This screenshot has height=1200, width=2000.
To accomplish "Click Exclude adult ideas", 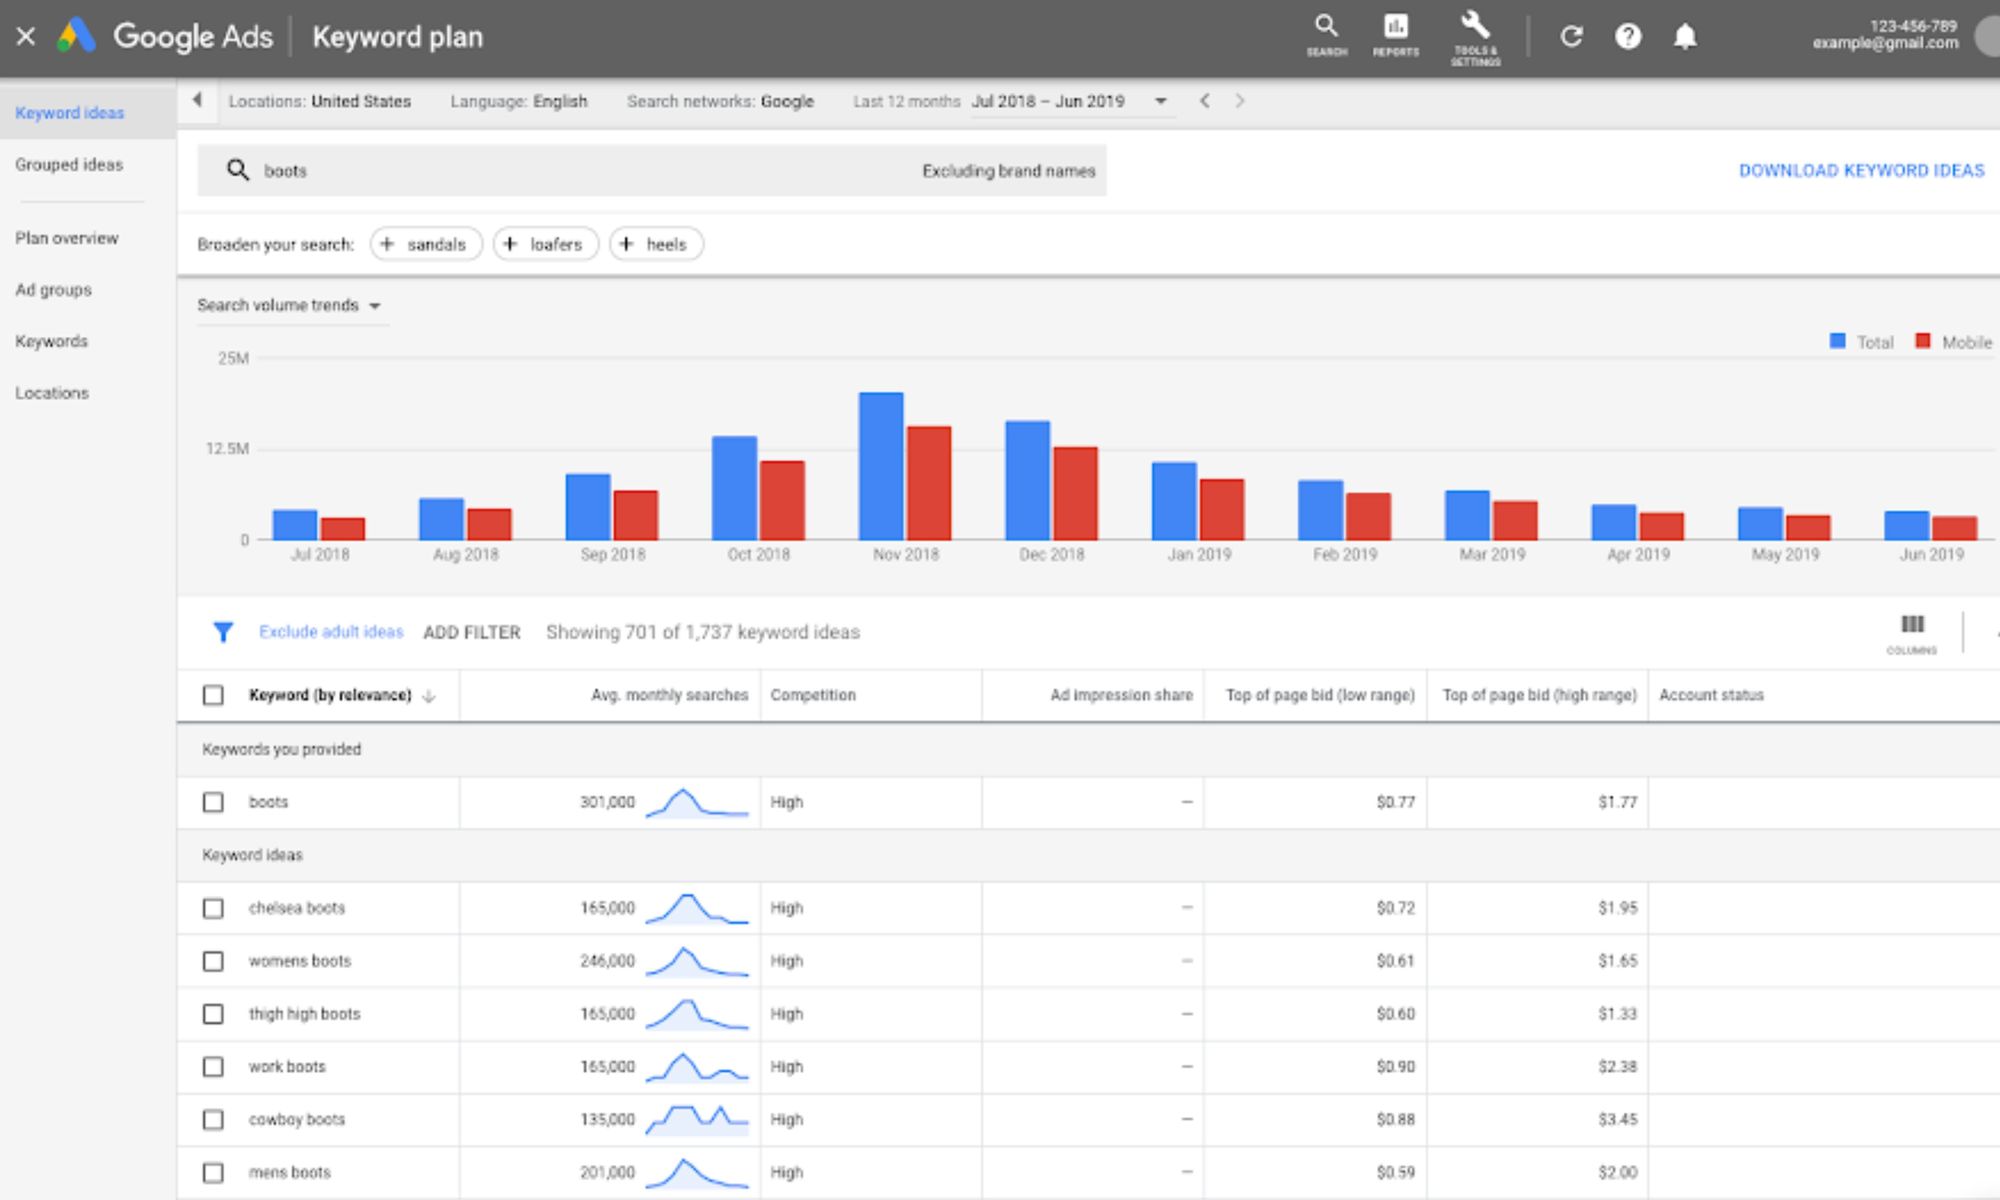I will click(331, 632).
